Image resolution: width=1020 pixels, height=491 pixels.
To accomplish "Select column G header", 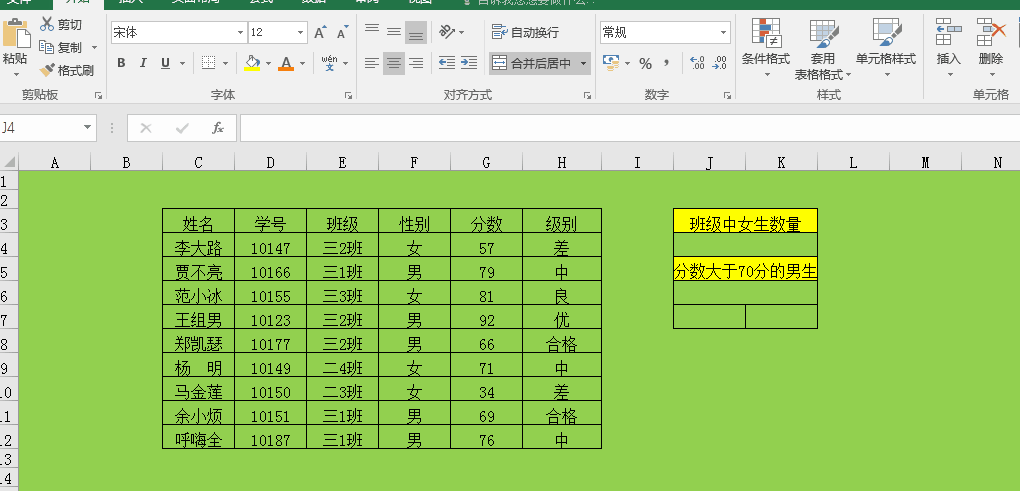I will [x=486, y=163].
